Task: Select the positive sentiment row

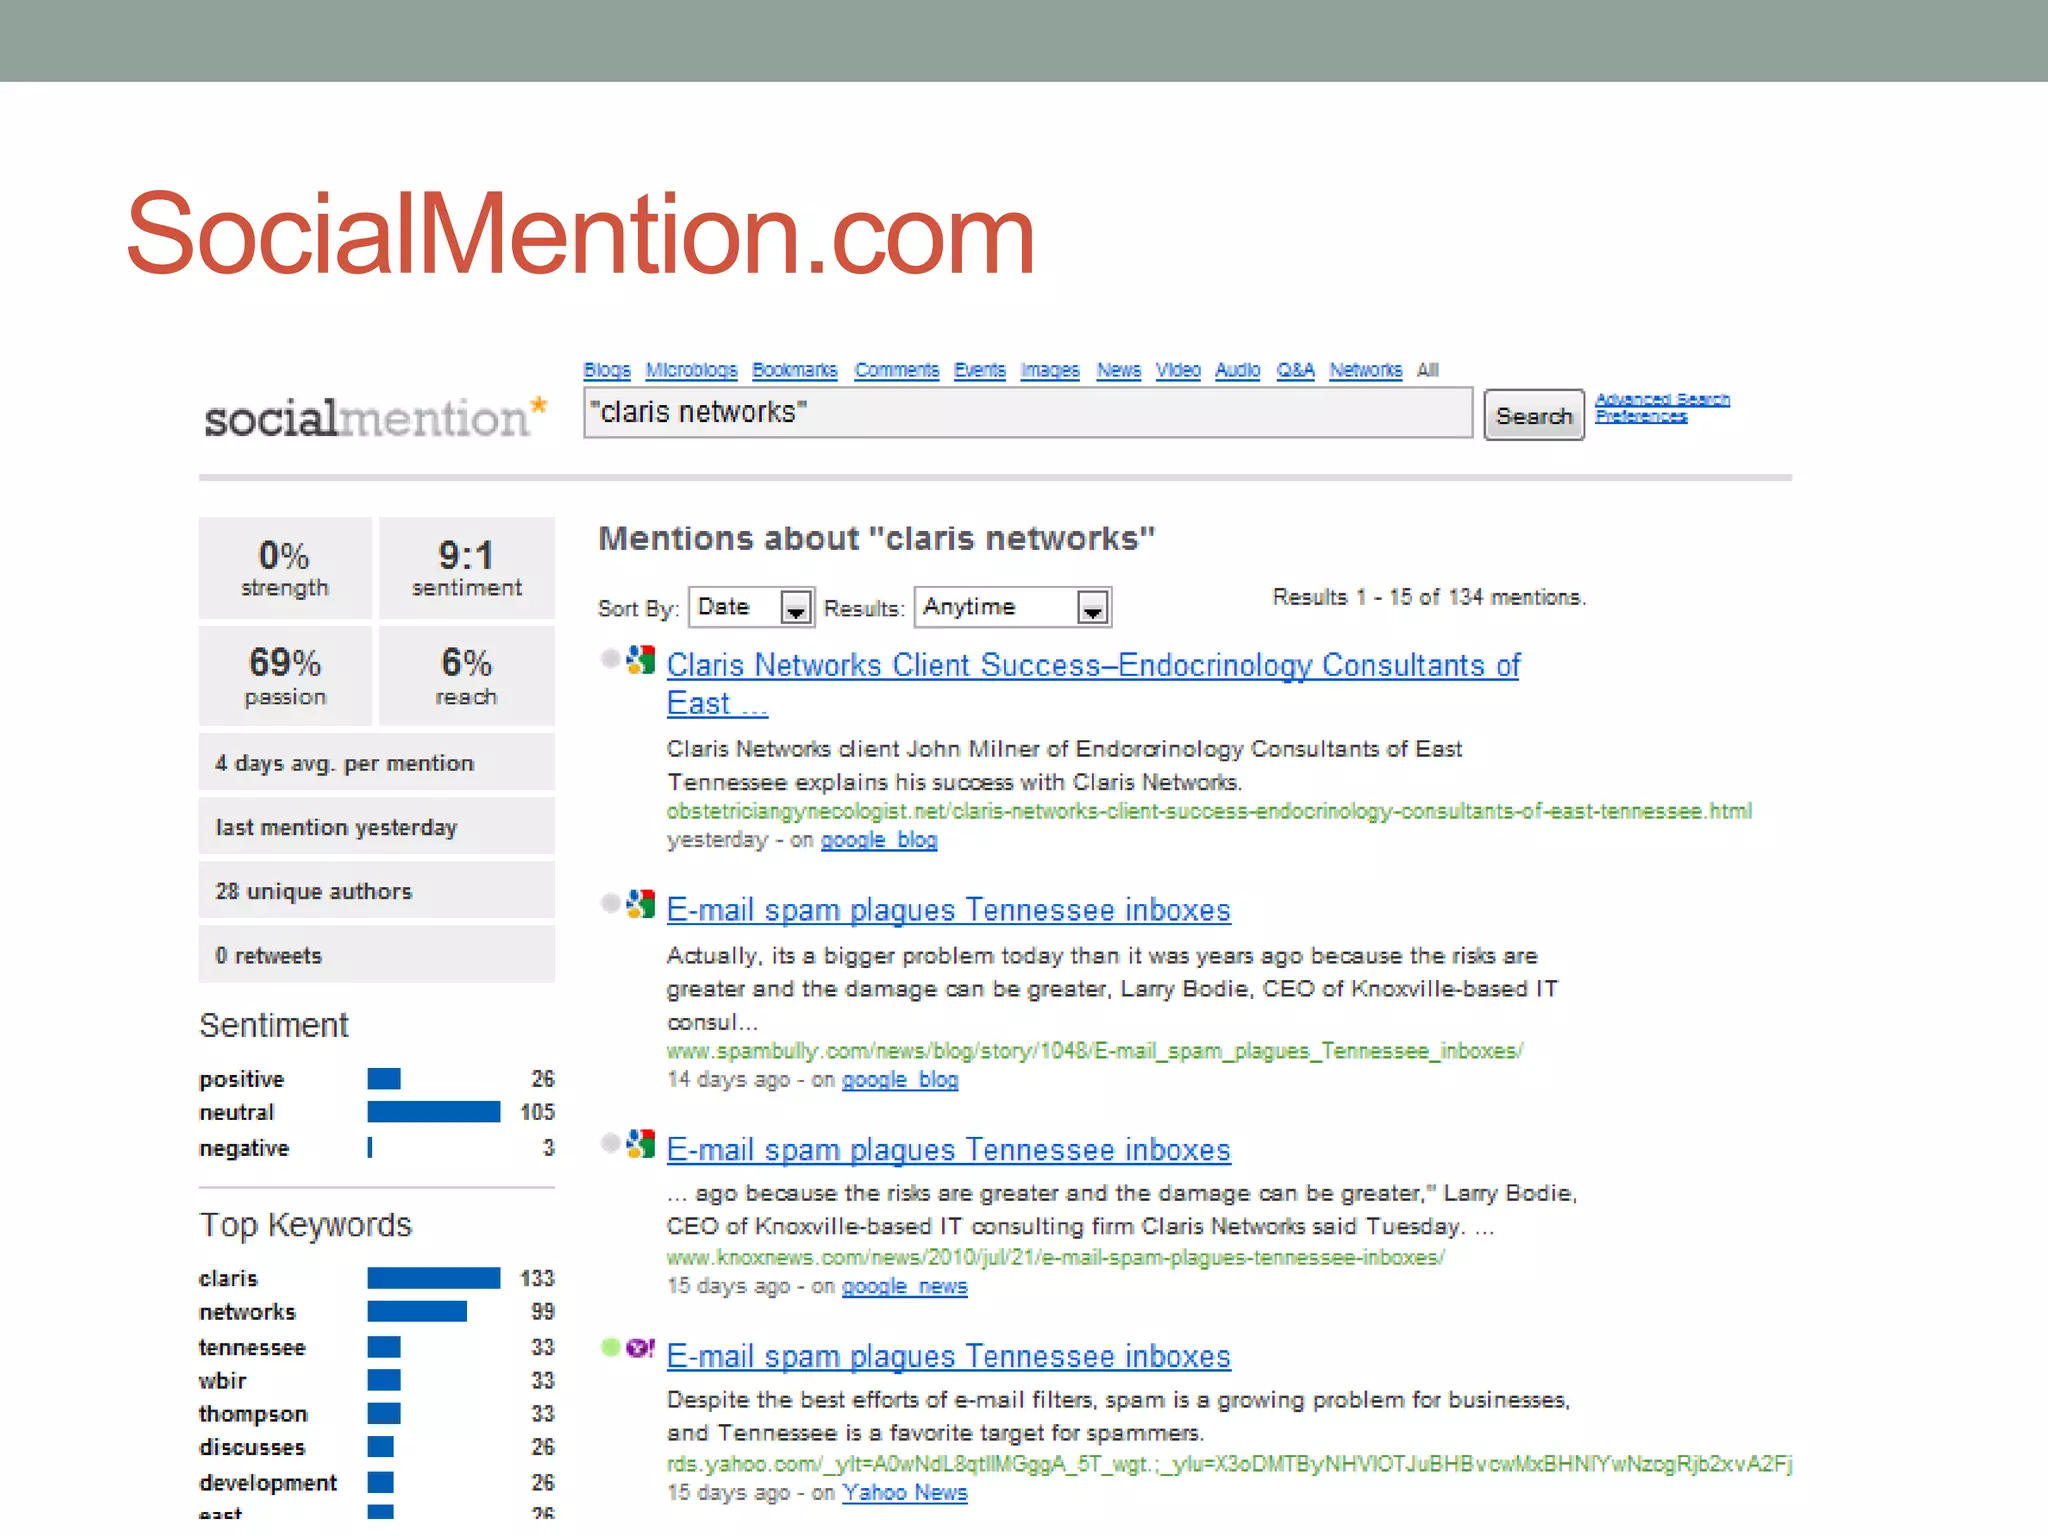Action: (x=377, y=1079)
